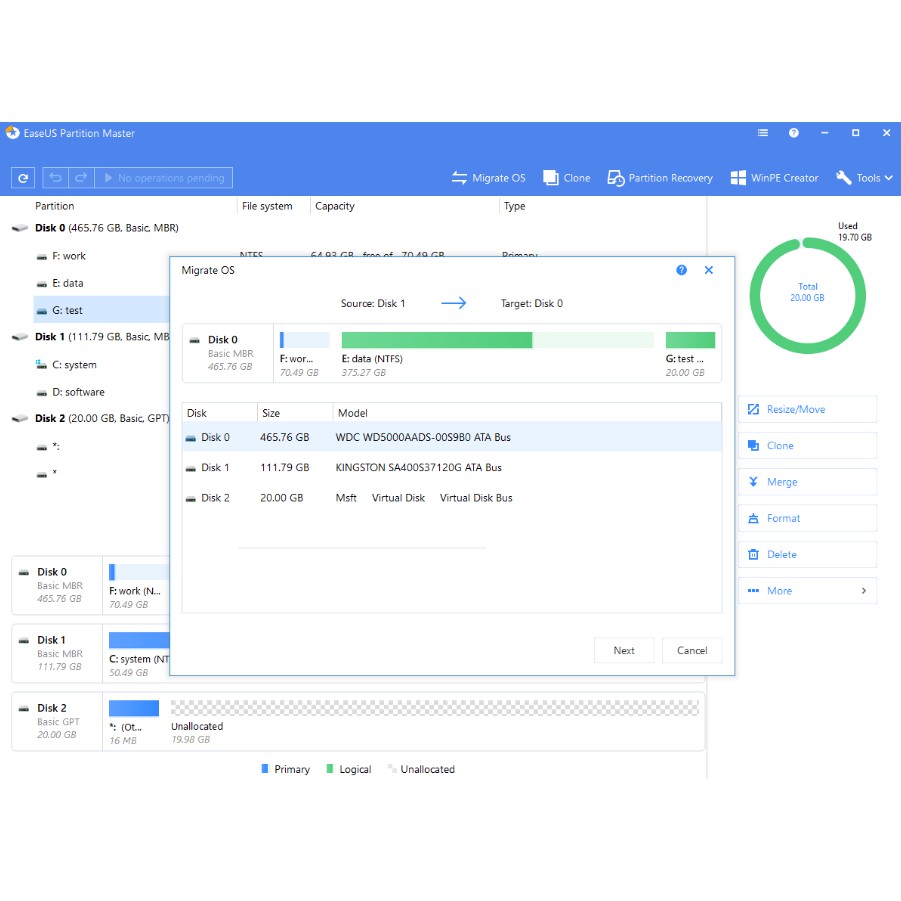This screenshot has height=901, width=901.
Task: Click the help icon in Migrate OS dialog
Action: (681, 270)
